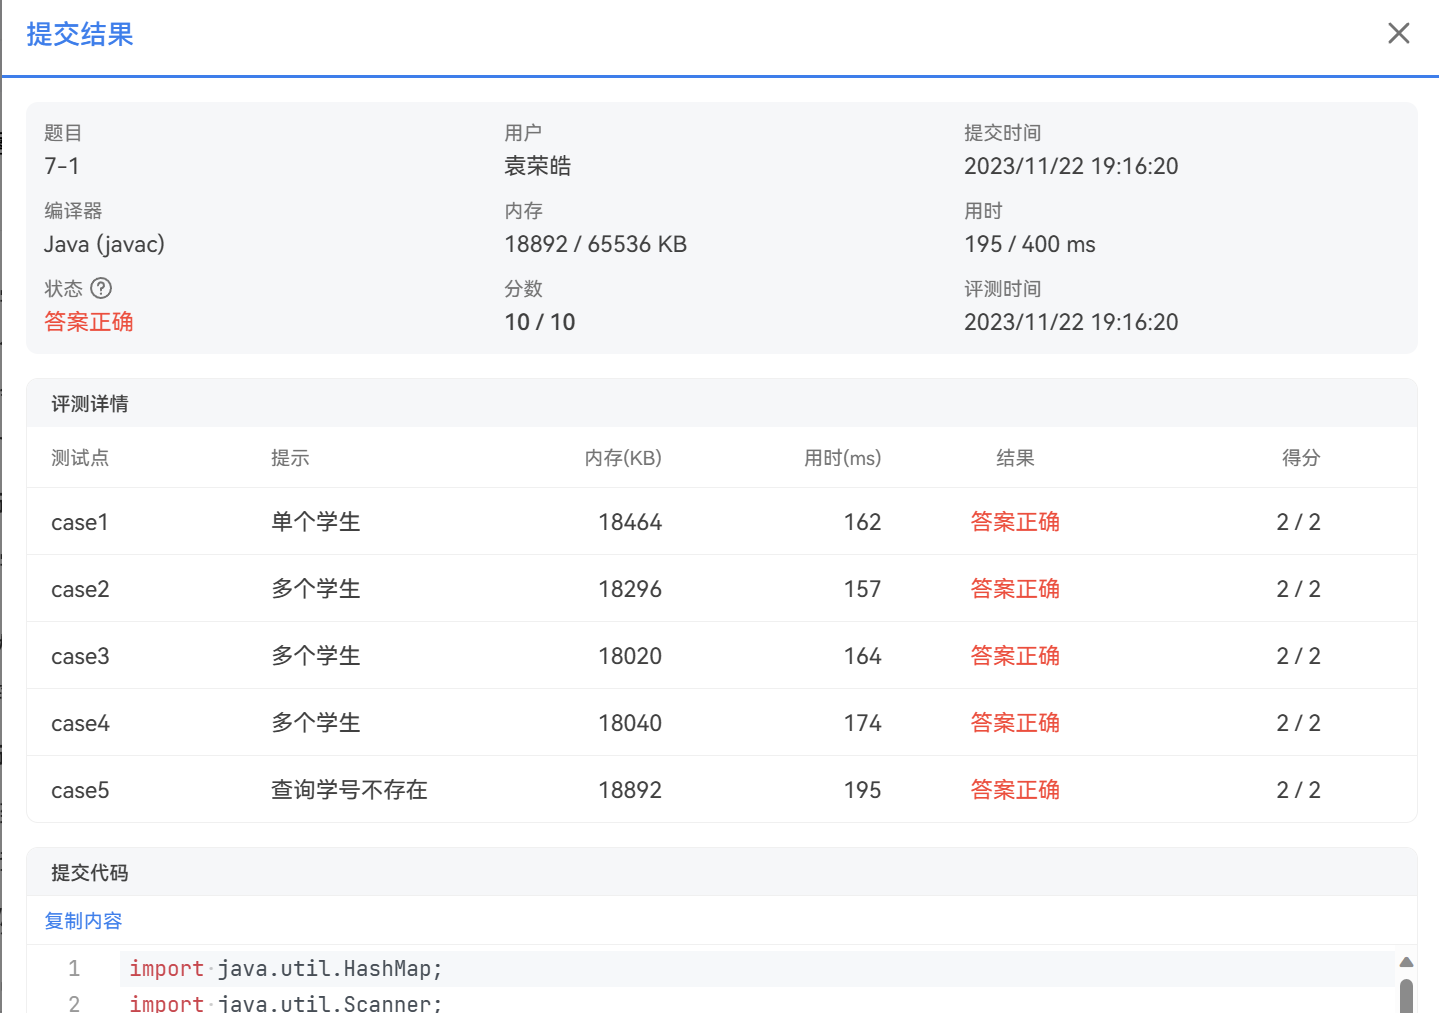
Task: Click the case4 test point label
Action: click(80, 723)
